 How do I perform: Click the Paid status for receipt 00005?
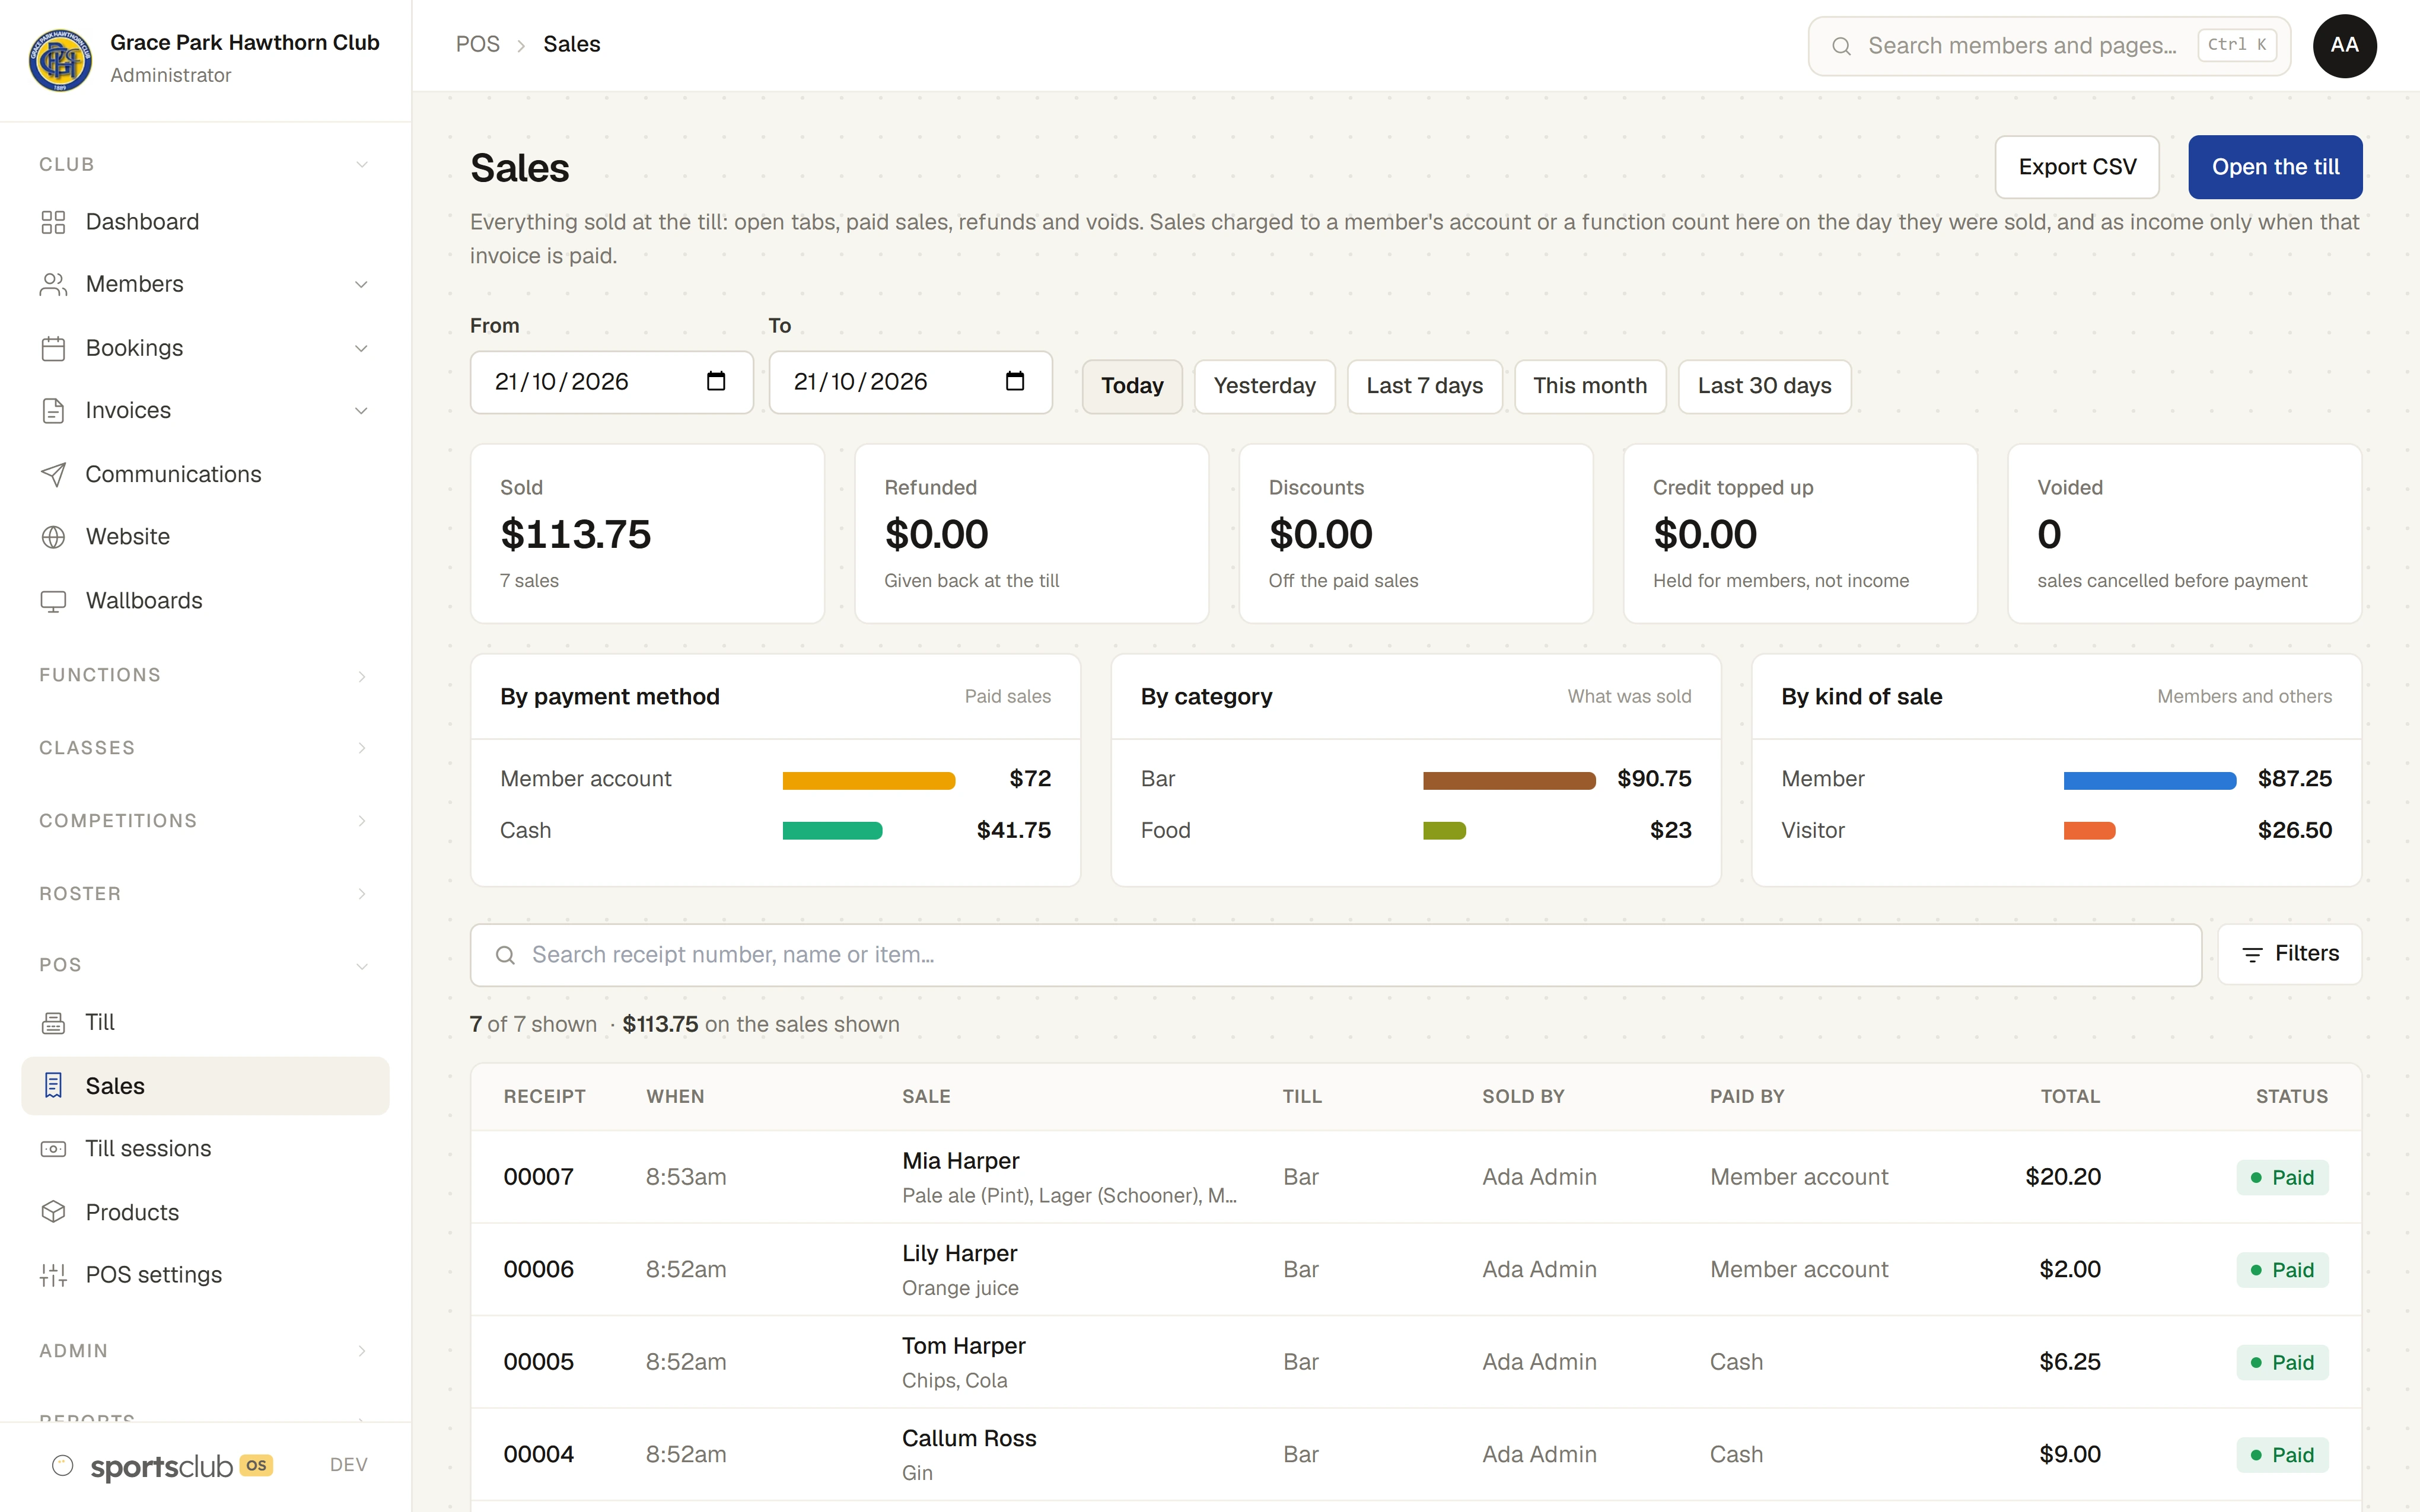[2282, 1363]
